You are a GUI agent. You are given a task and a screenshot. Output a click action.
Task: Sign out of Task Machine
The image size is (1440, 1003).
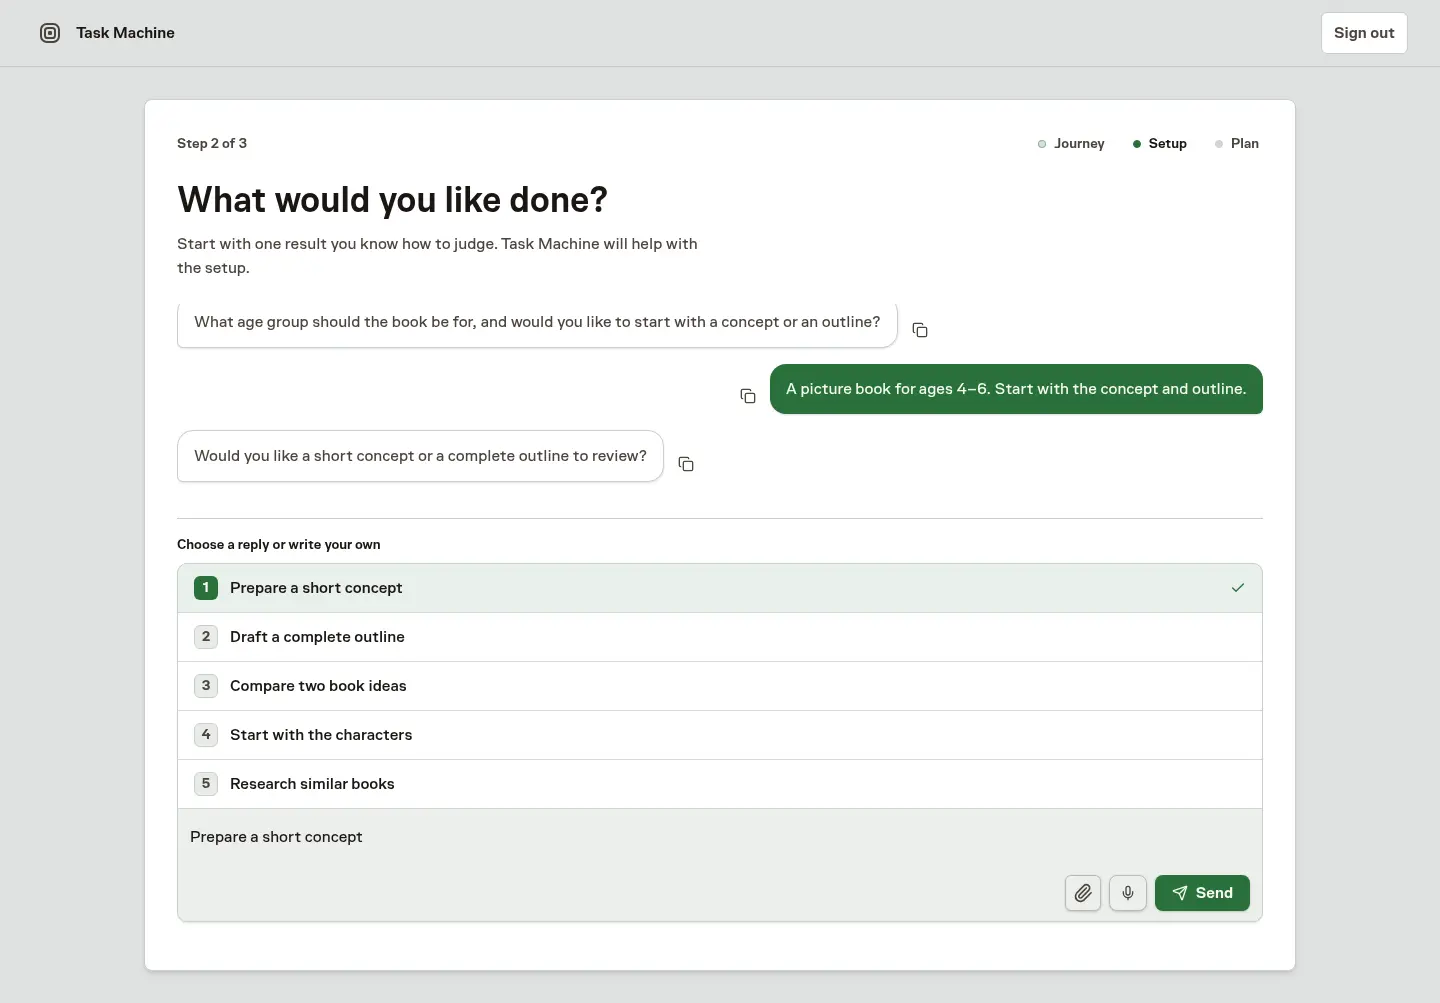1364,33
